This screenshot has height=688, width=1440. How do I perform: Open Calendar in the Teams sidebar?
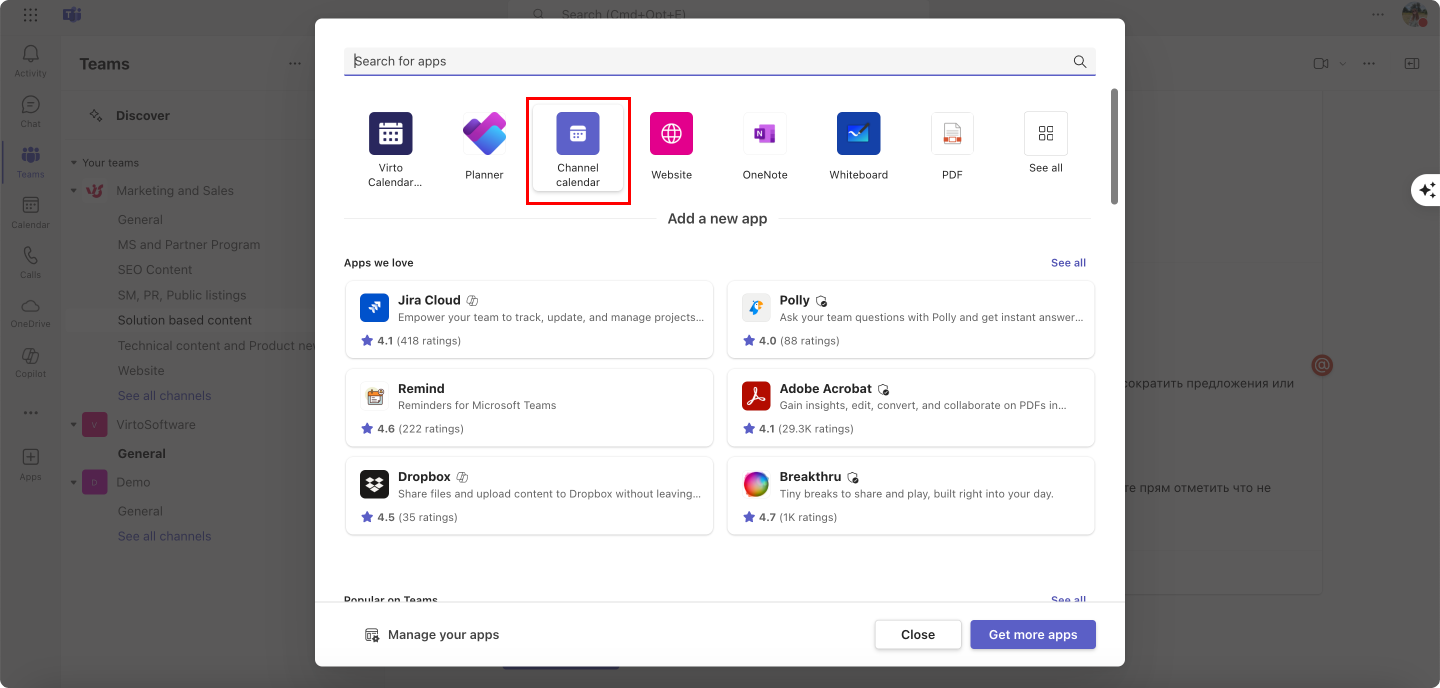(30, 211)
